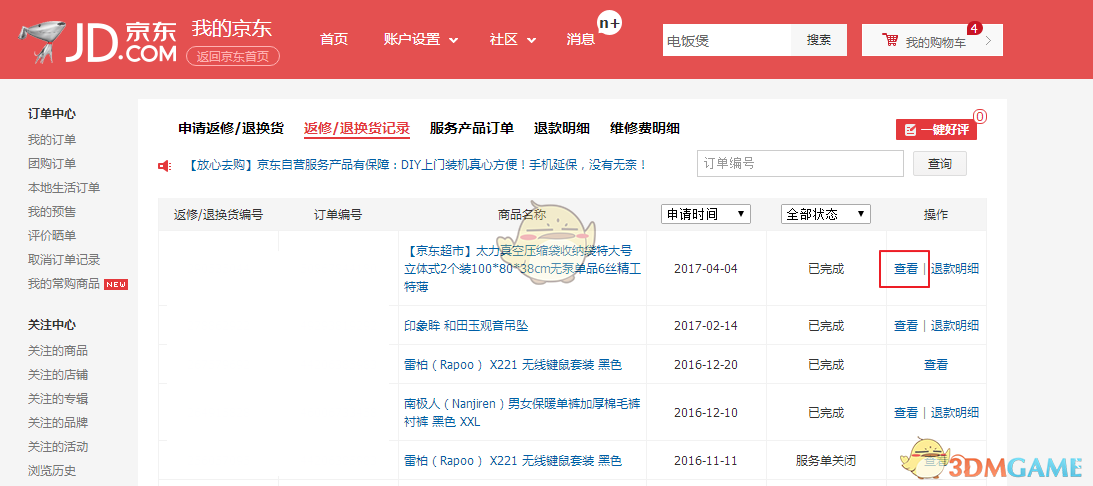
Task: Click the 返回京东首页 button
Action: (x=233, y=56)
